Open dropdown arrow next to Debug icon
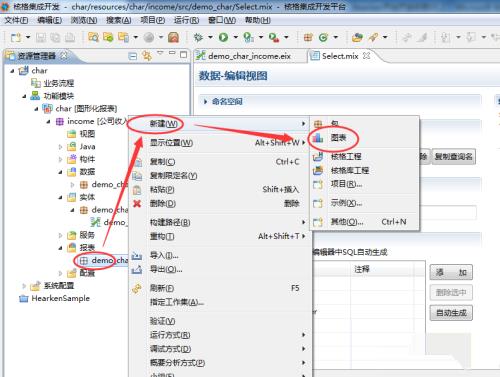 pos(210,37)
